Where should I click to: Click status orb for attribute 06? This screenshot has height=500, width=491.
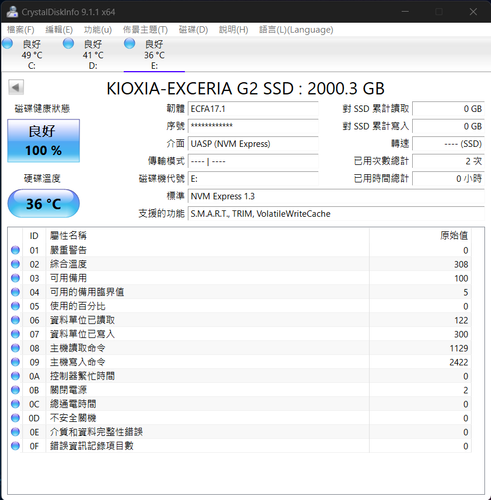[15, 320]
